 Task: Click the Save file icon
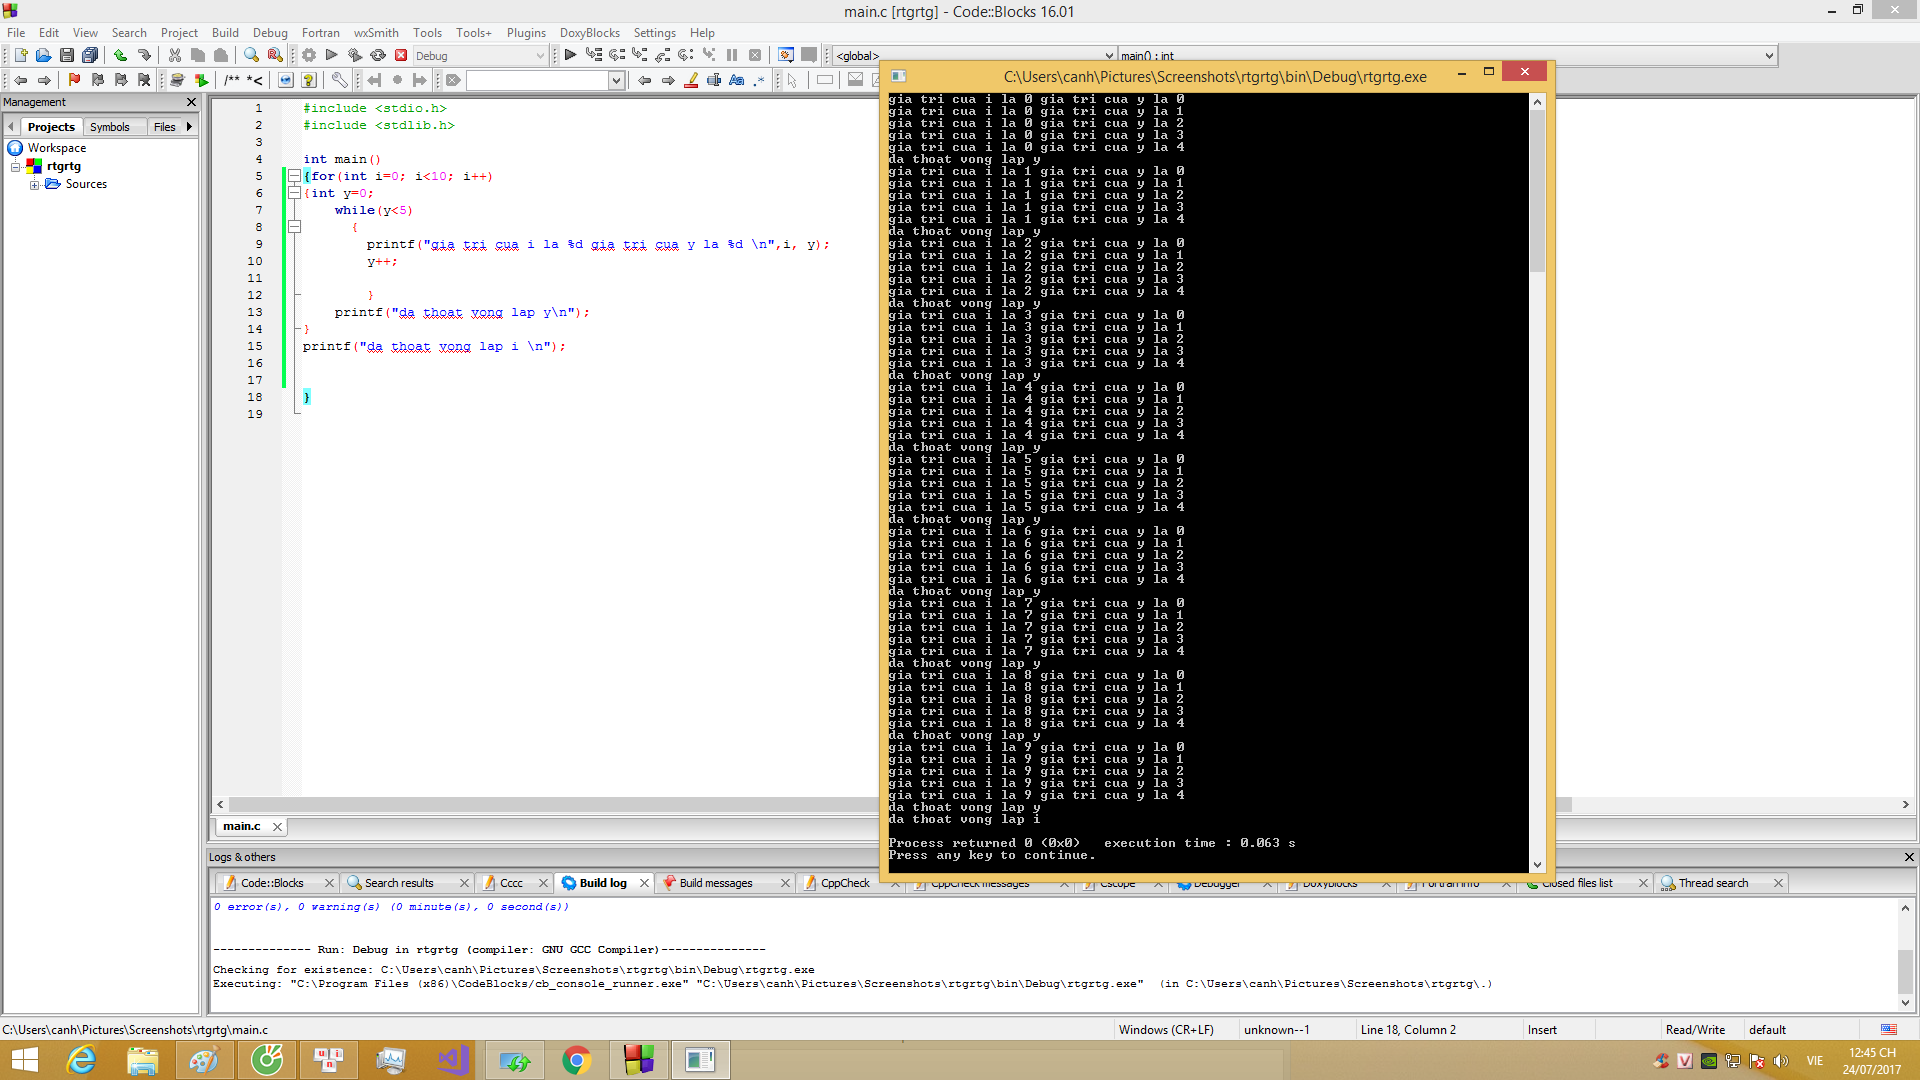click(66, 56)
